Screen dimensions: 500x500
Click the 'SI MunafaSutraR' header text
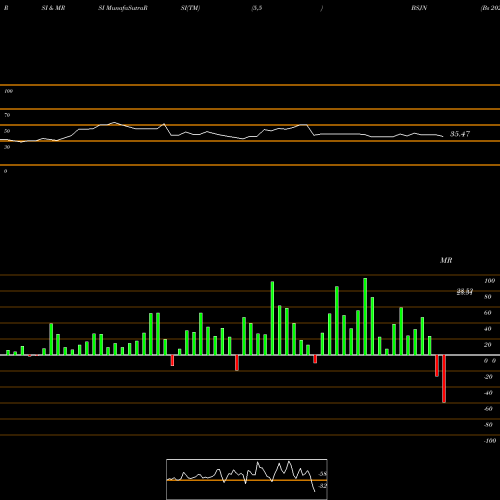pos(123,8)
